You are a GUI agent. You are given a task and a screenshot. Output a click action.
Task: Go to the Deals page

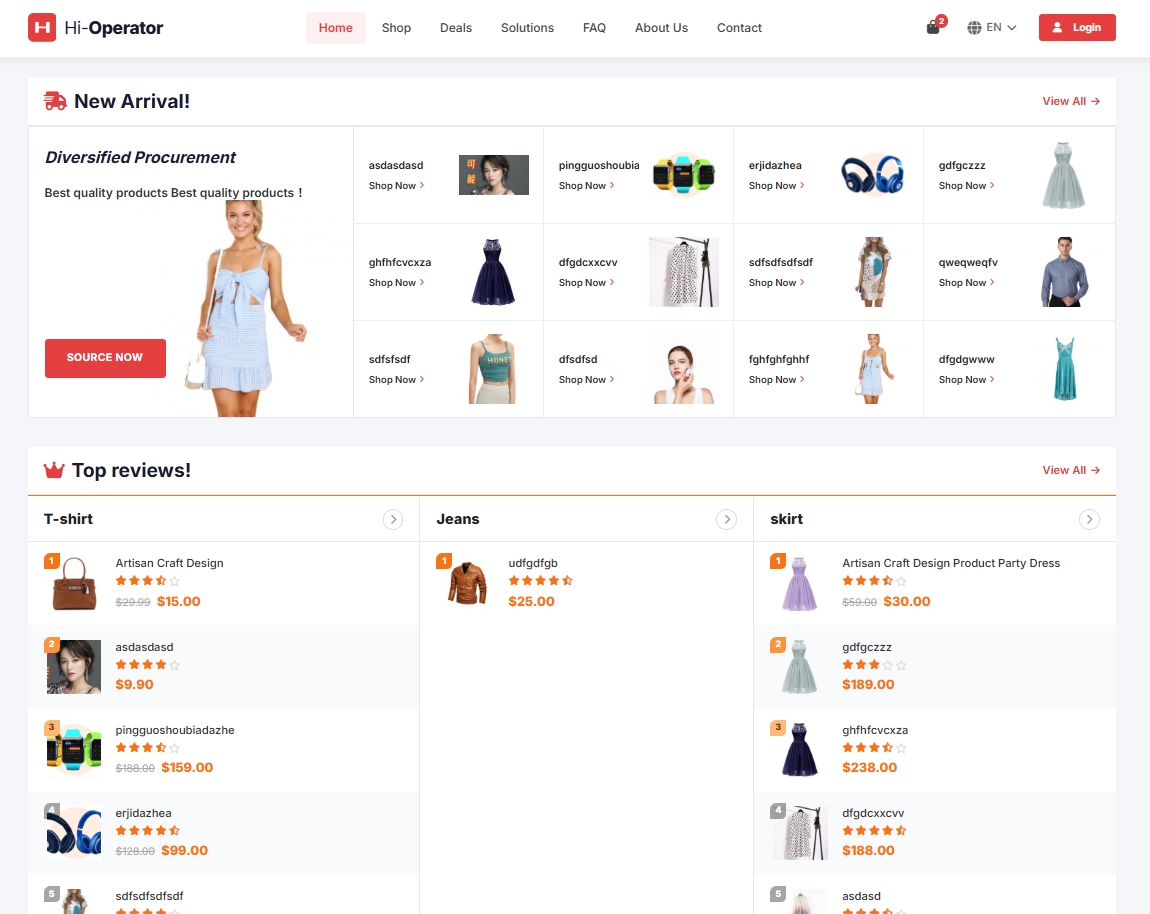455,28
